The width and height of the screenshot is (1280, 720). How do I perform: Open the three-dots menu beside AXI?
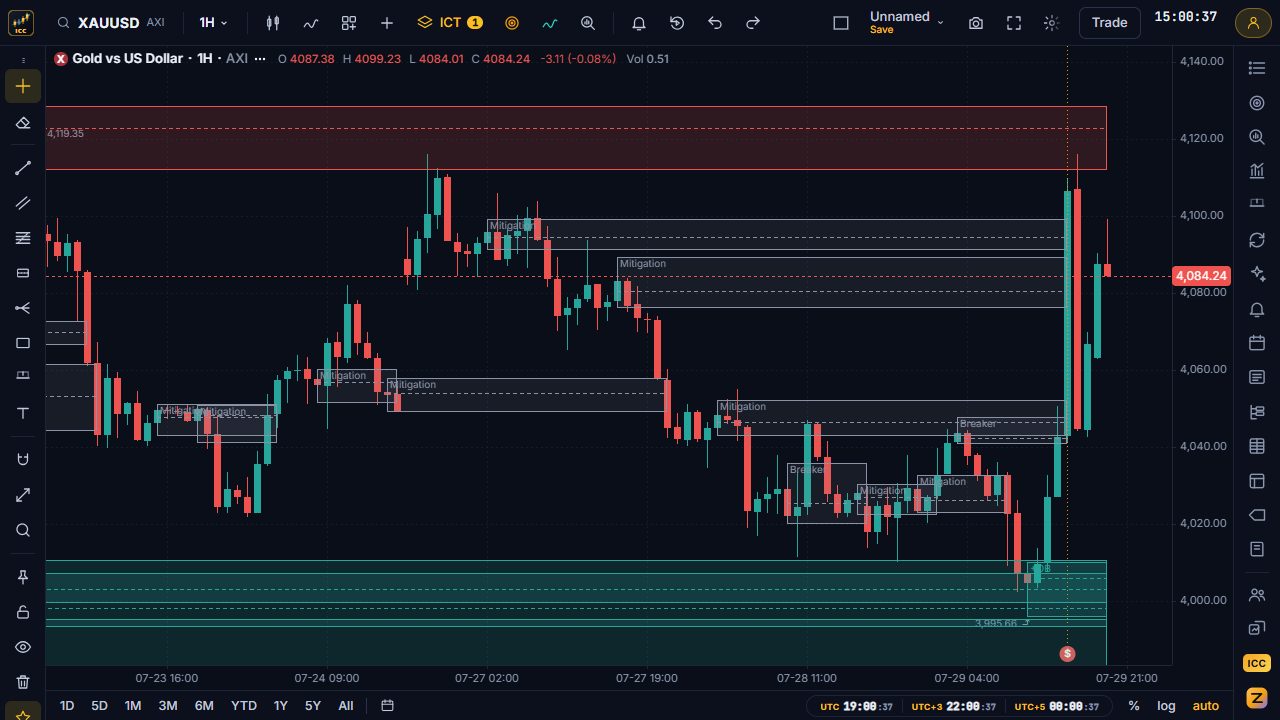[x=260, y=59]
